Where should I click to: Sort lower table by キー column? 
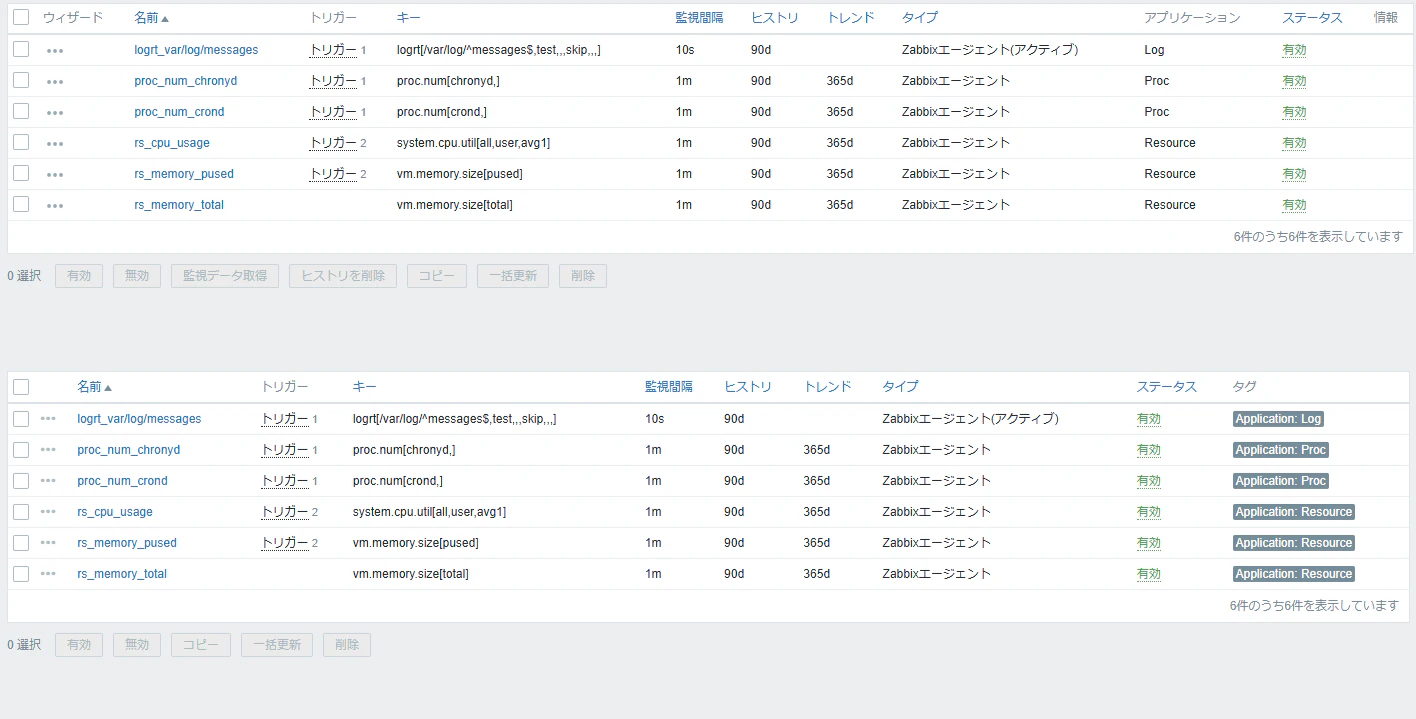click(x=364, y=387)
